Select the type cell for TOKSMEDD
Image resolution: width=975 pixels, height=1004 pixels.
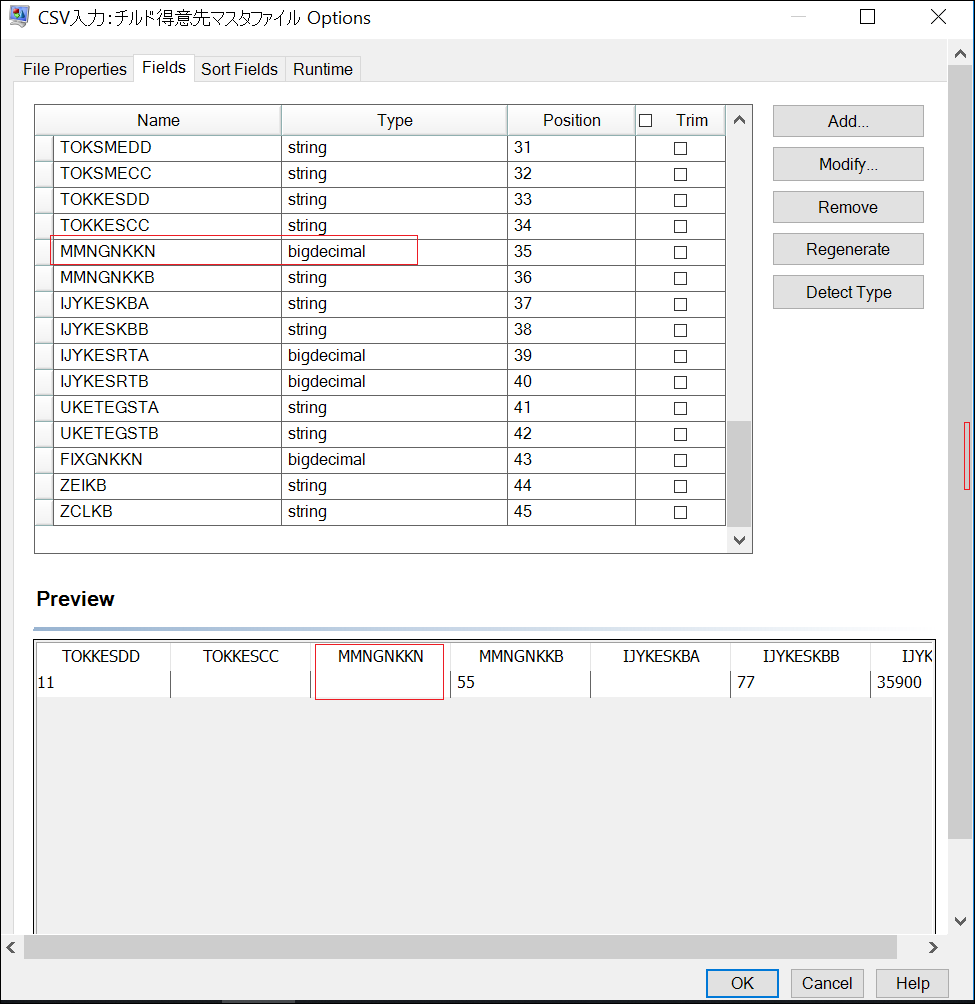point(394,148)
